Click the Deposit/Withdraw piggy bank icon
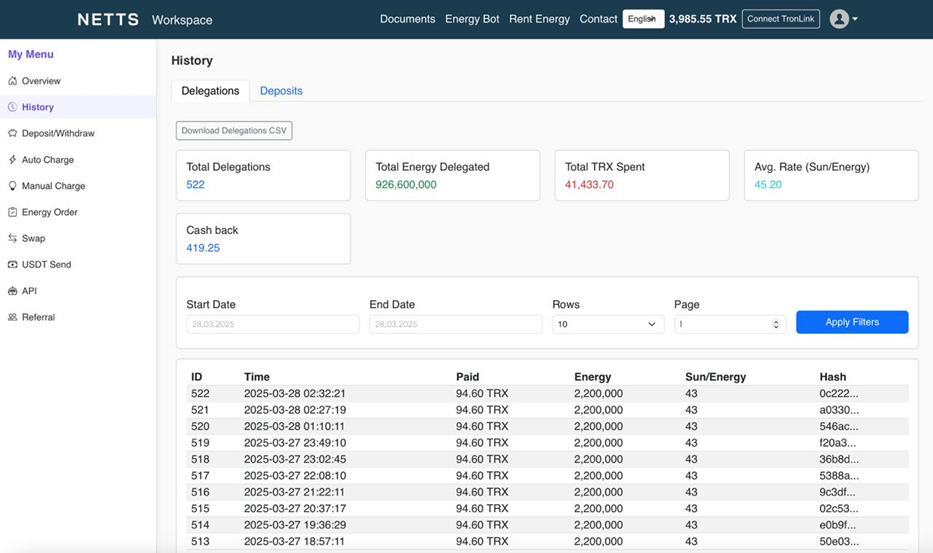Image resolution: width=933 pixels, height=553 pixels. [12, 133]
